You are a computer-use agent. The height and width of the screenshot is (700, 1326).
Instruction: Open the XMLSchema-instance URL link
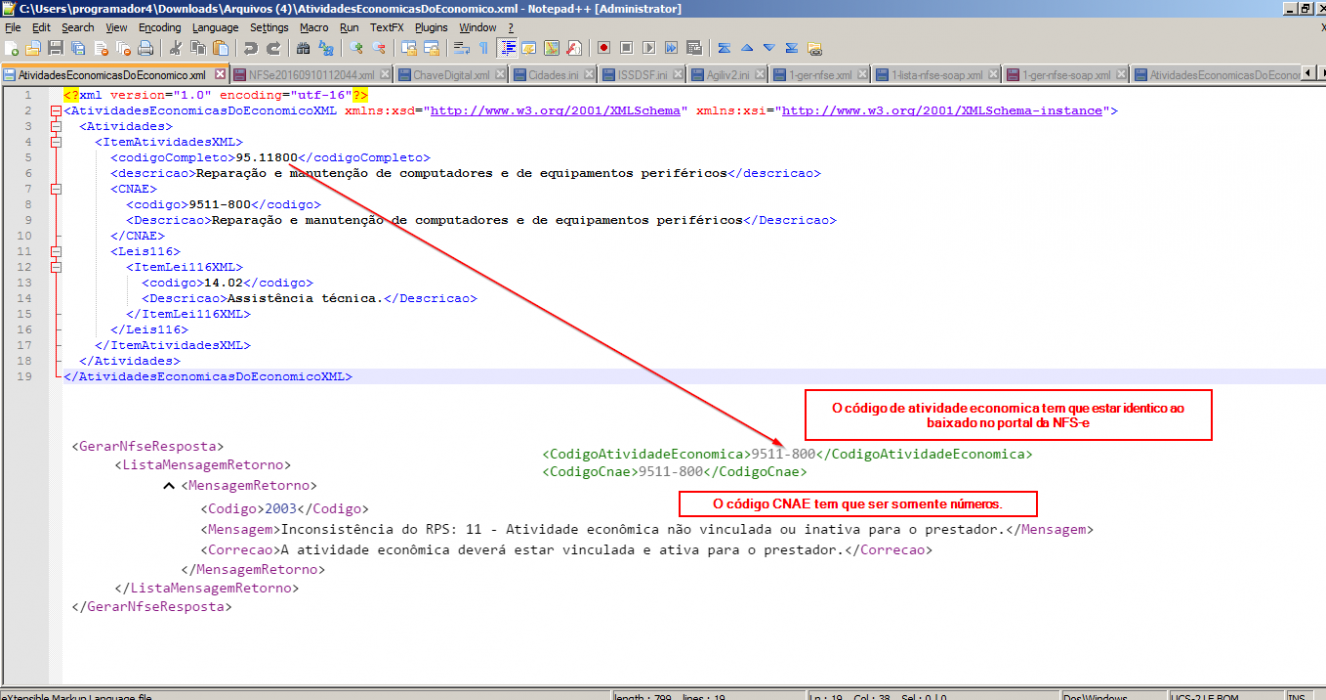(940, 111)
